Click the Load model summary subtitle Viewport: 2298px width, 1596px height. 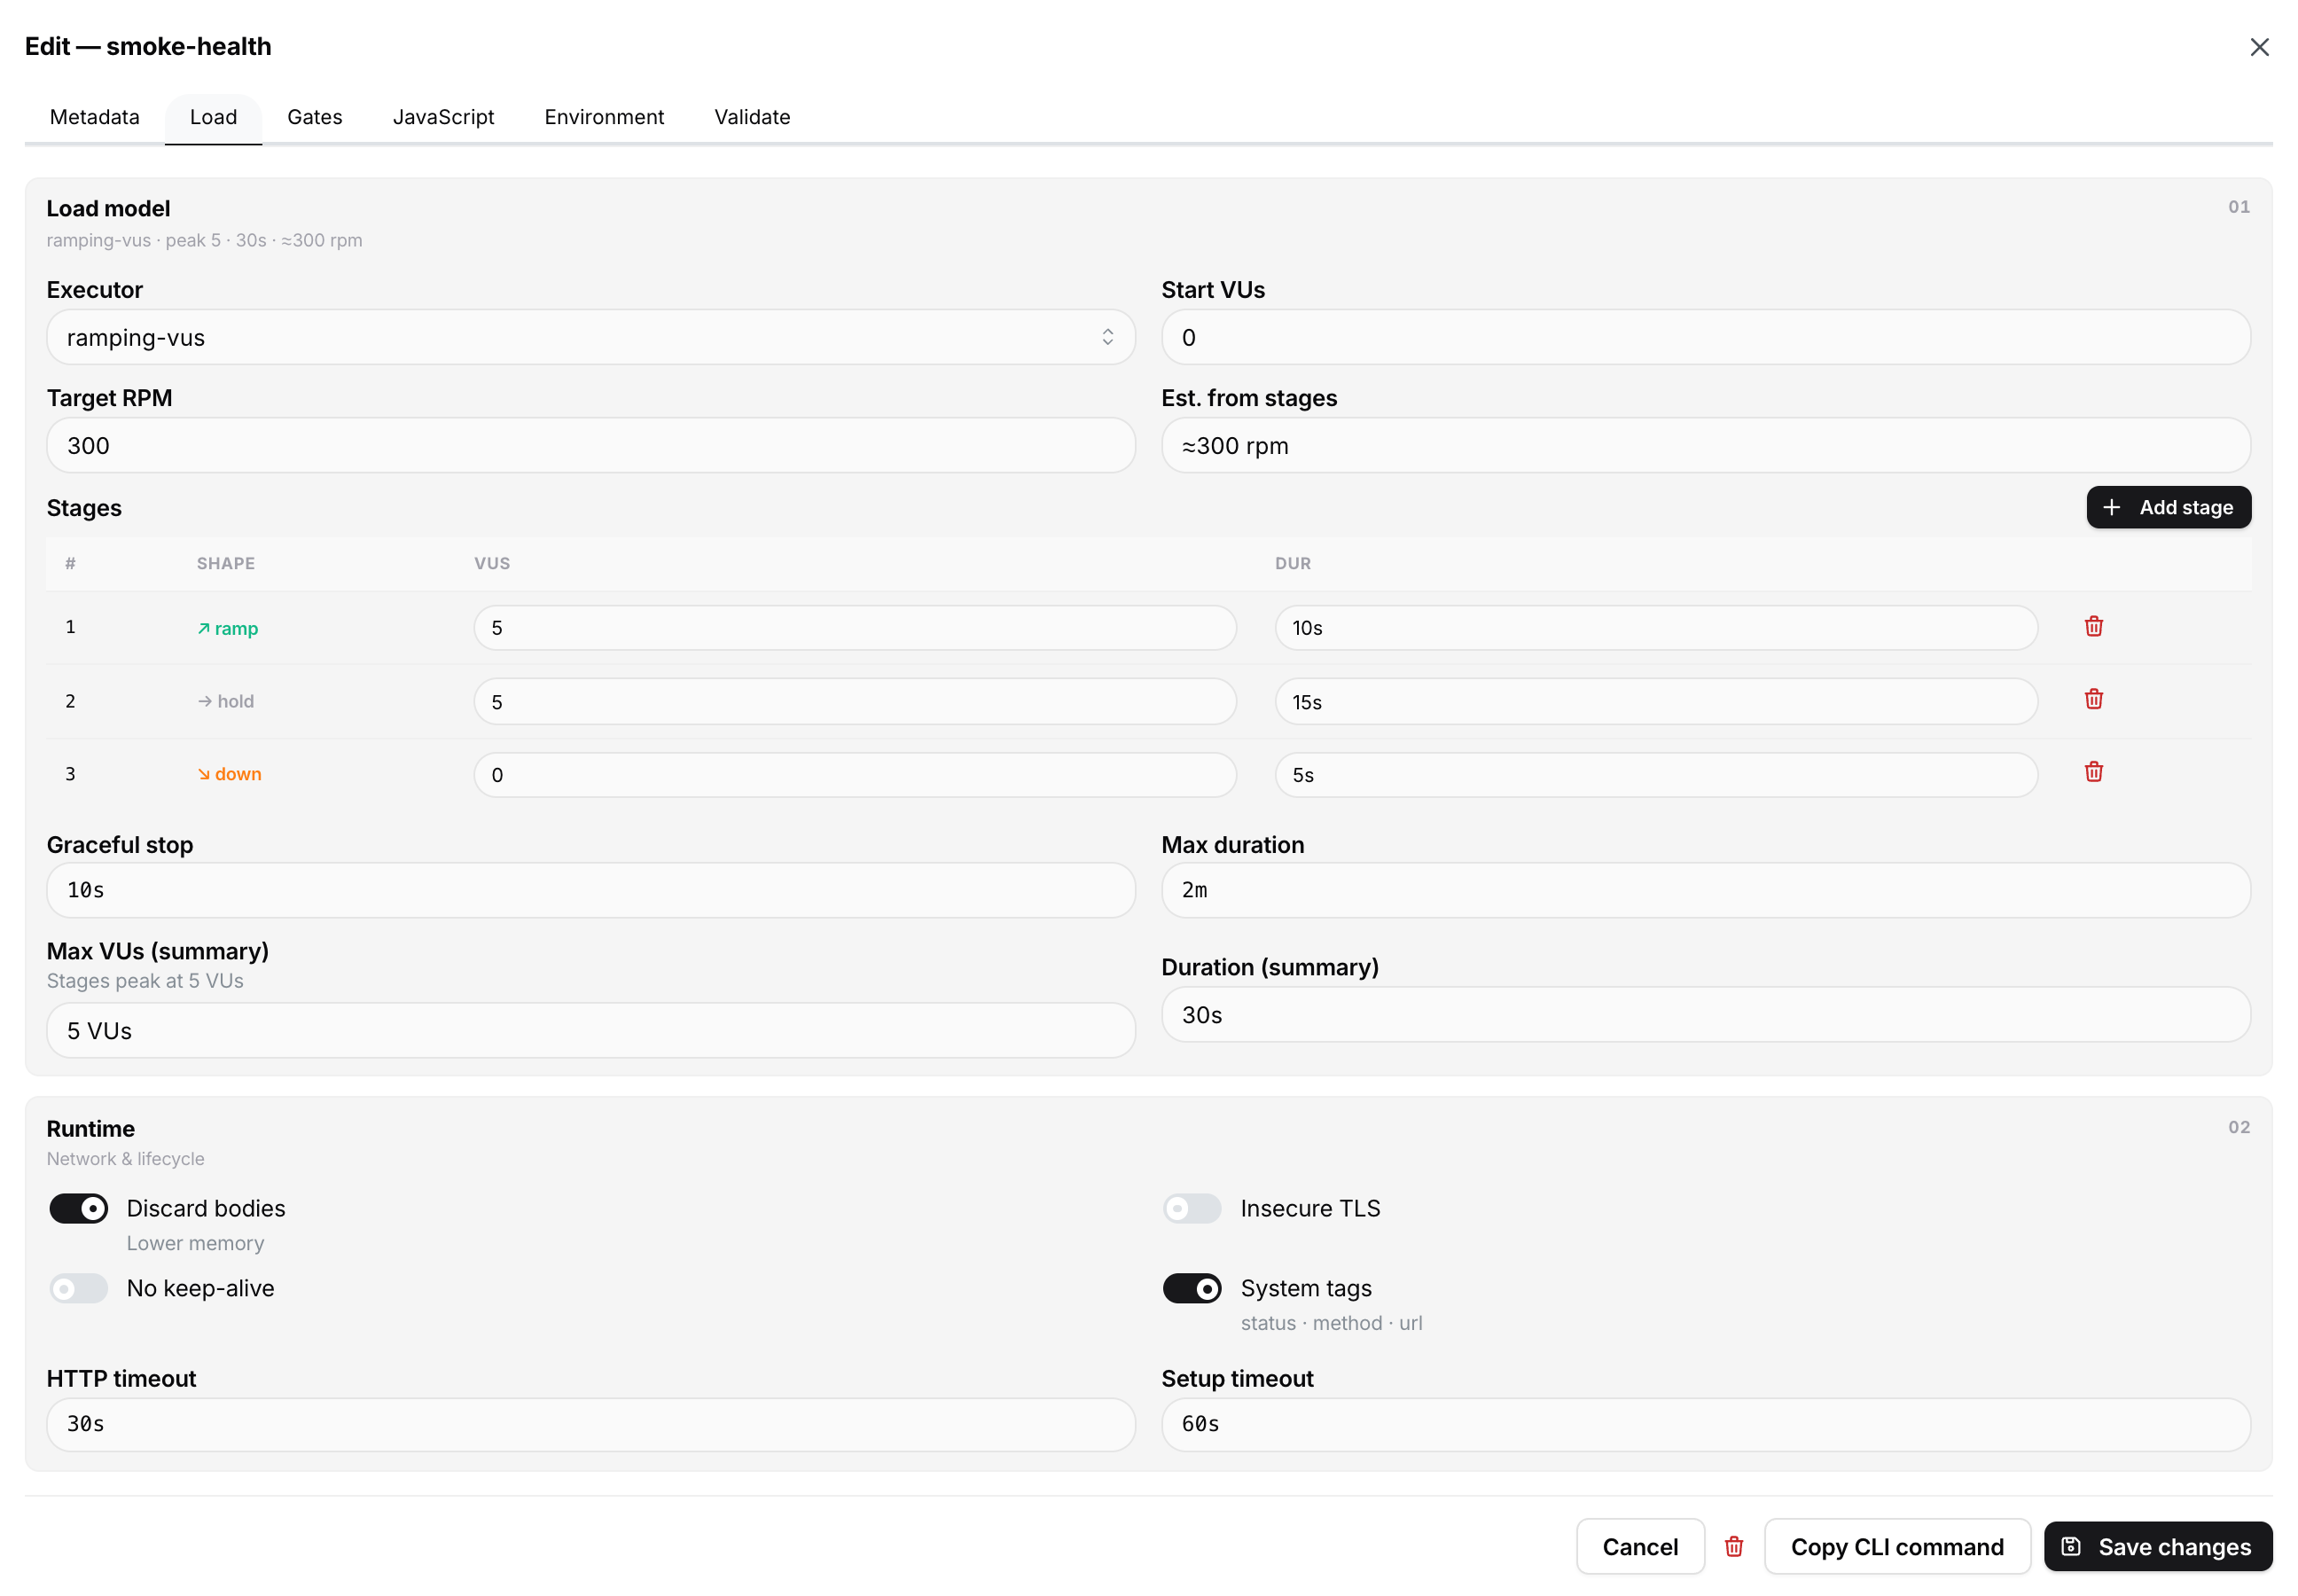point(204,240)
